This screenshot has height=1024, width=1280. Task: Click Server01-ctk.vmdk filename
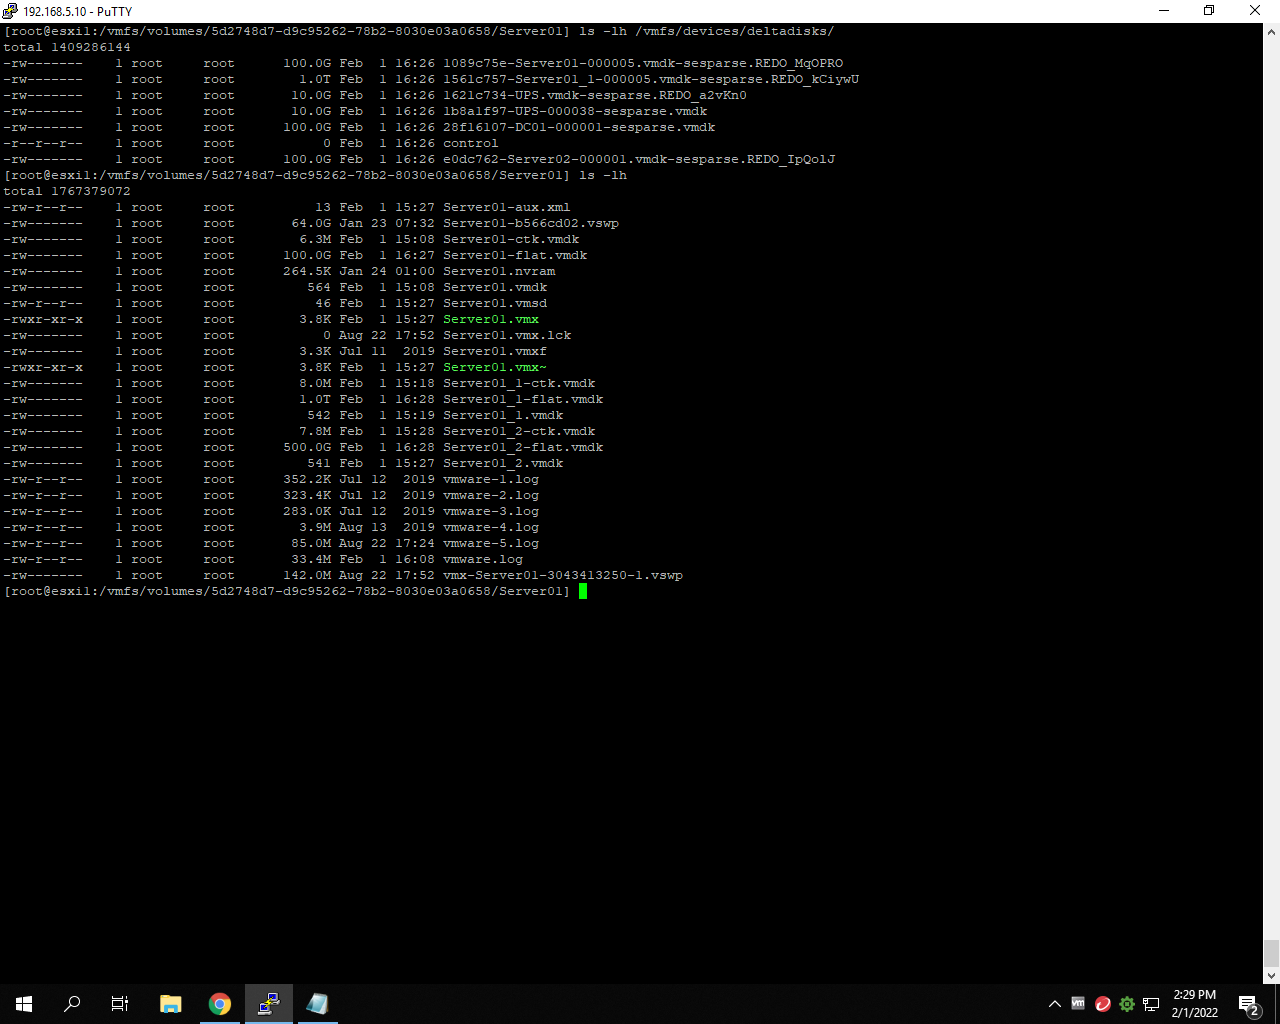coord(511,239)
